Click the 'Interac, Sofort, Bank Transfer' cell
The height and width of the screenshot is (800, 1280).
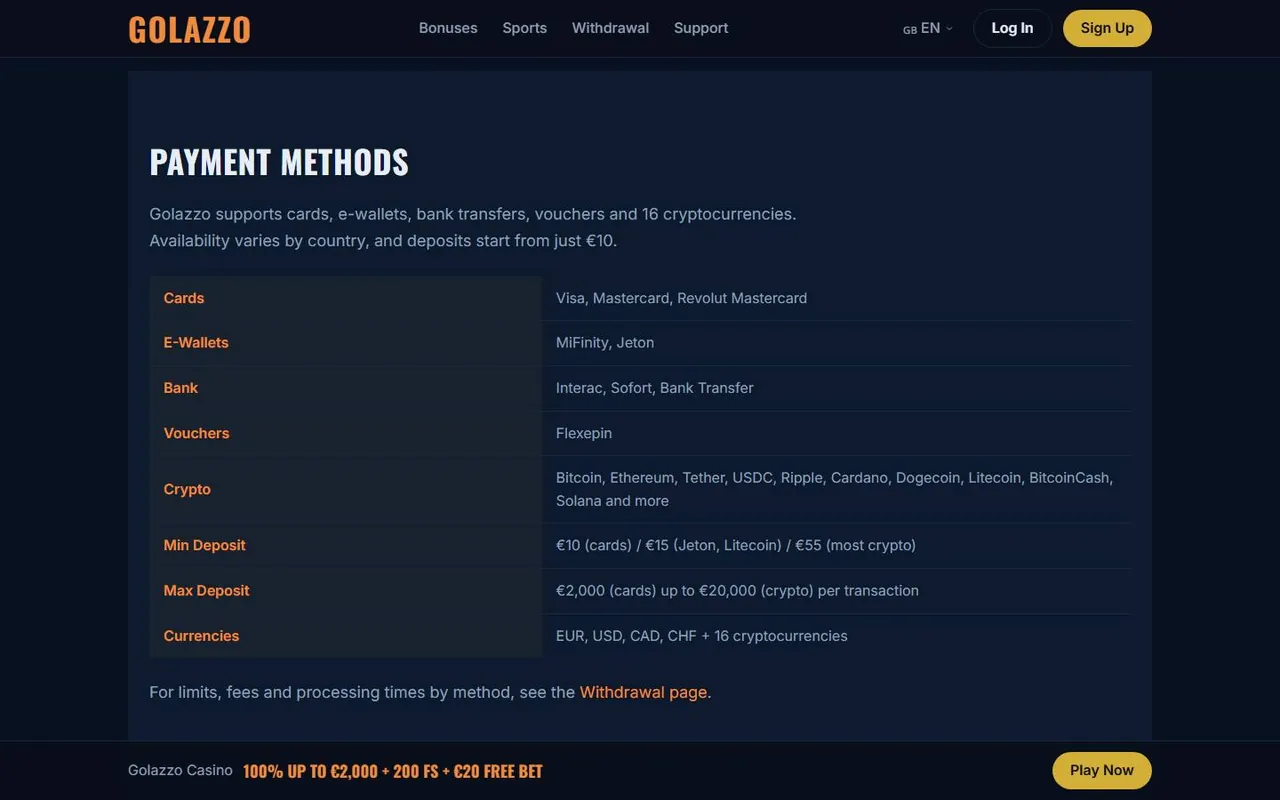pyautogui.click(x=837, y=388)
